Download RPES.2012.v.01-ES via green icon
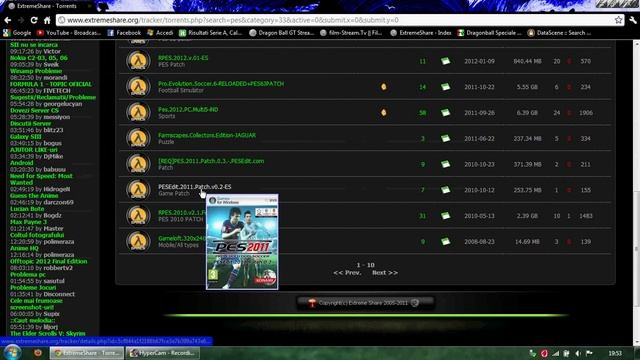The width and height of the screenshot is (640, 360). [x=445, y=61]
